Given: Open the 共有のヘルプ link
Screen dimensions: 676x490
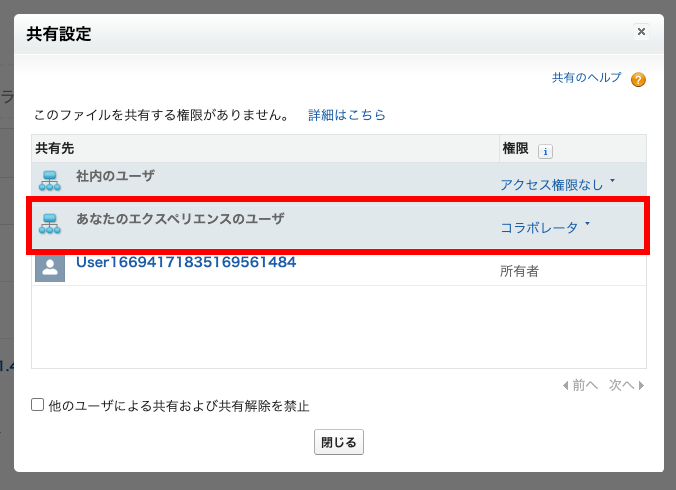Looking at the screenshot, I should 586,78.
